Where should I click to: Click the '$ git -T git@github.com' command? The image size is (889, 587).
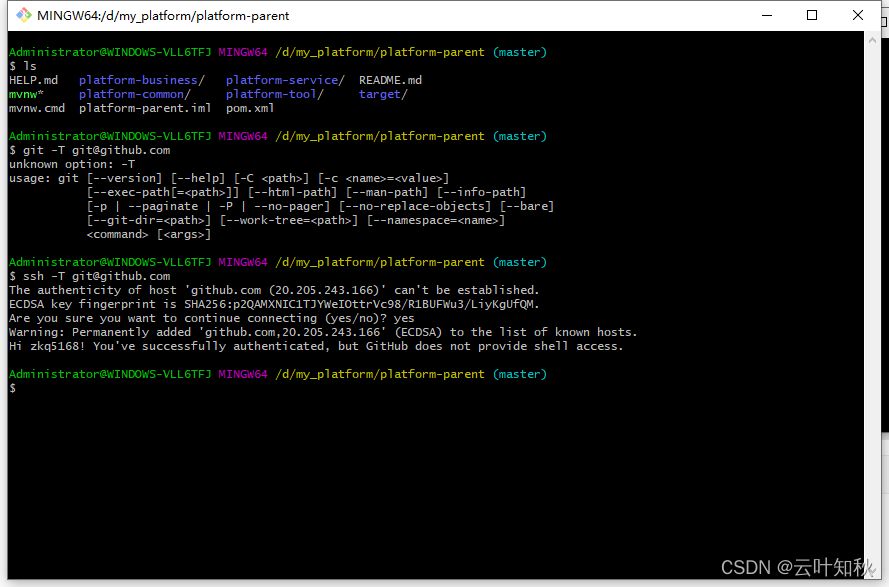pyautogui.click(x=90, y=150)
